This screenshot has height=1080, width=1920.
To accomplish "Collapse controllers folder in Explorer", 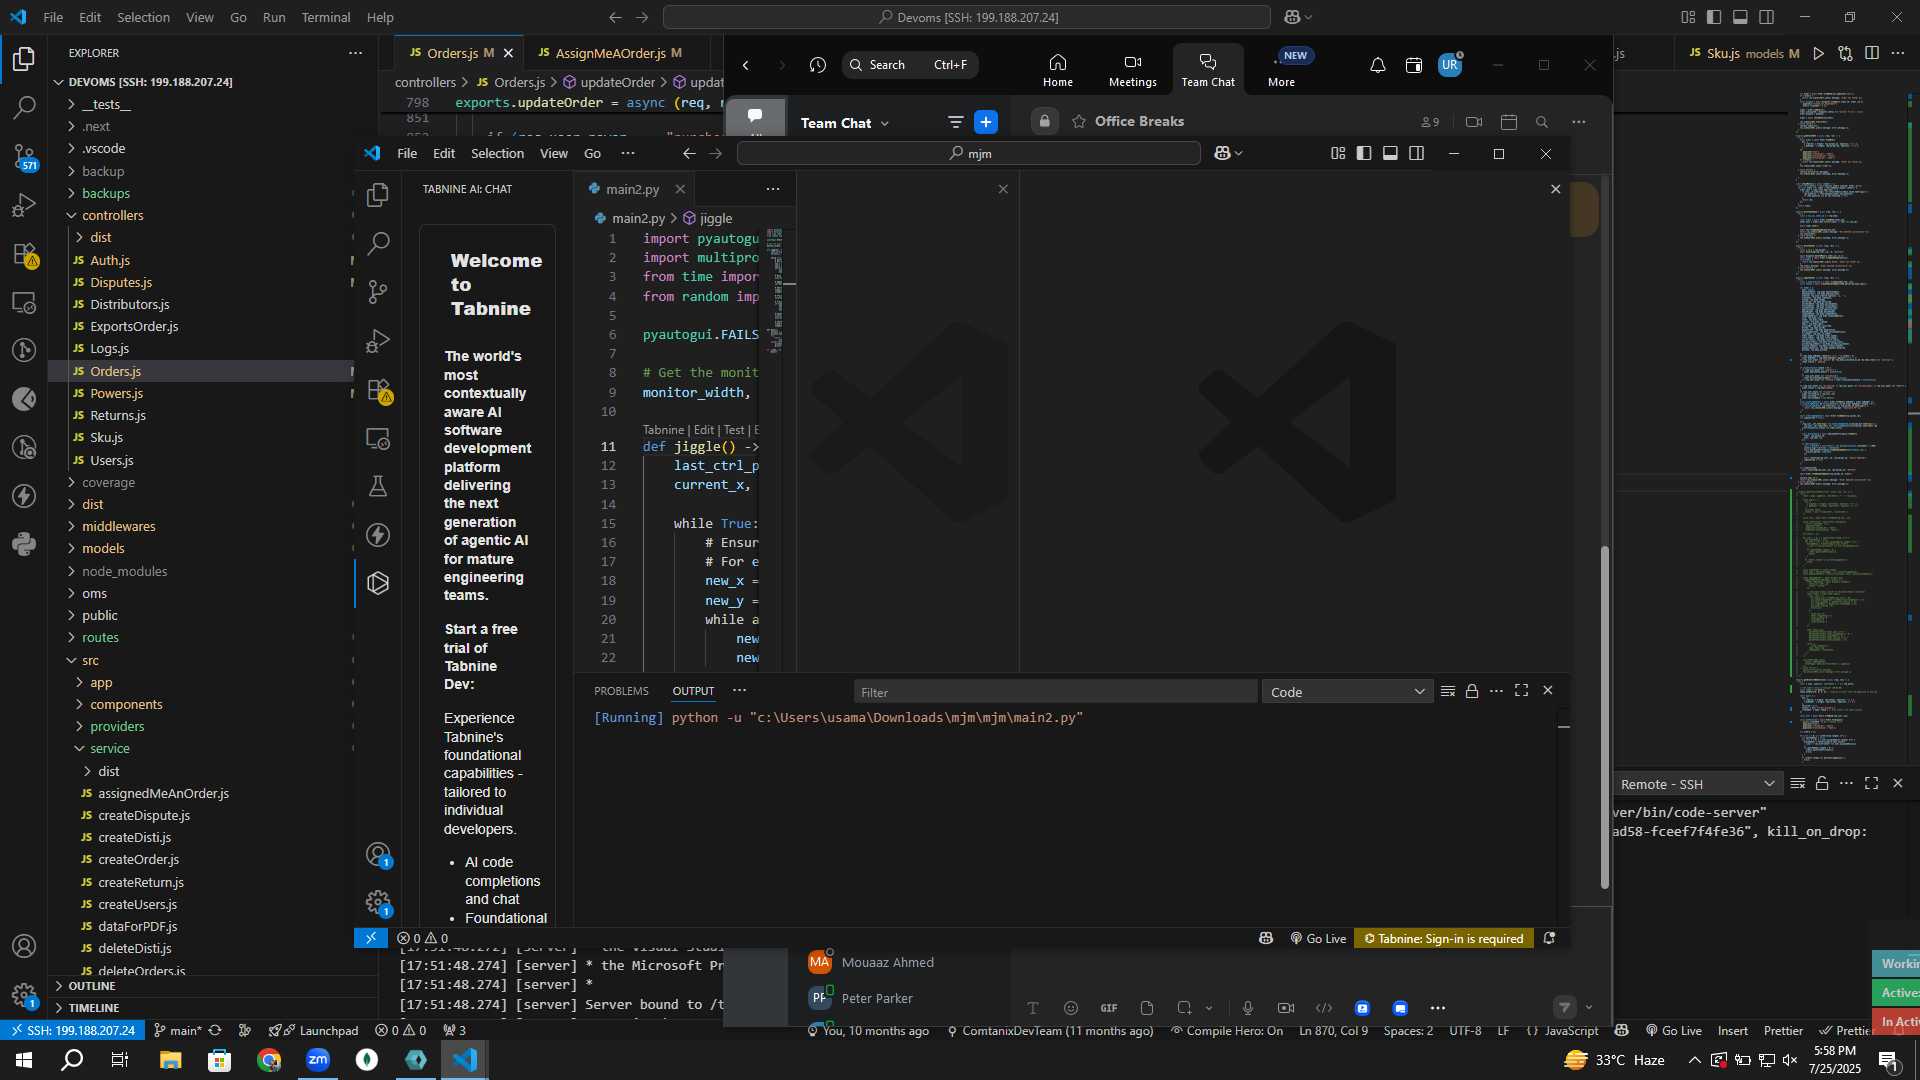I will coord(113,216).
